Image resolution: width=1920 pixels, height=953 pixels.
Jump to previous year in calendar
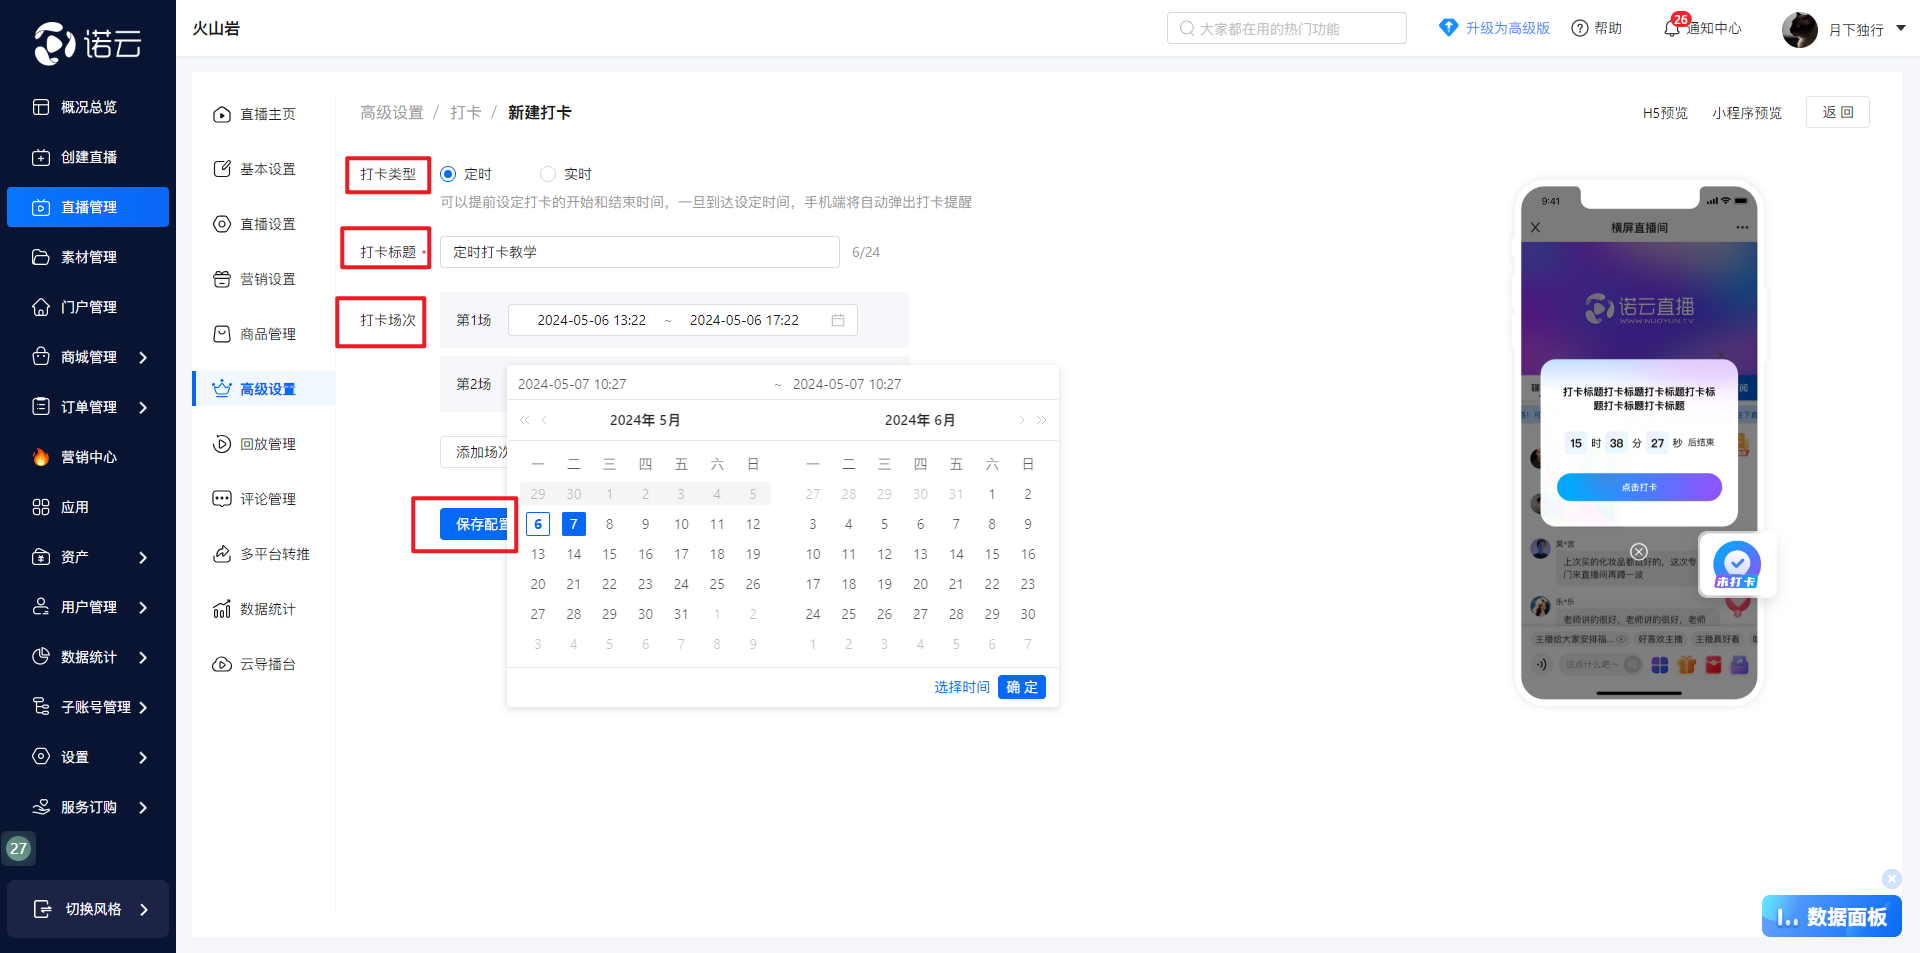[x=525, y=420]
